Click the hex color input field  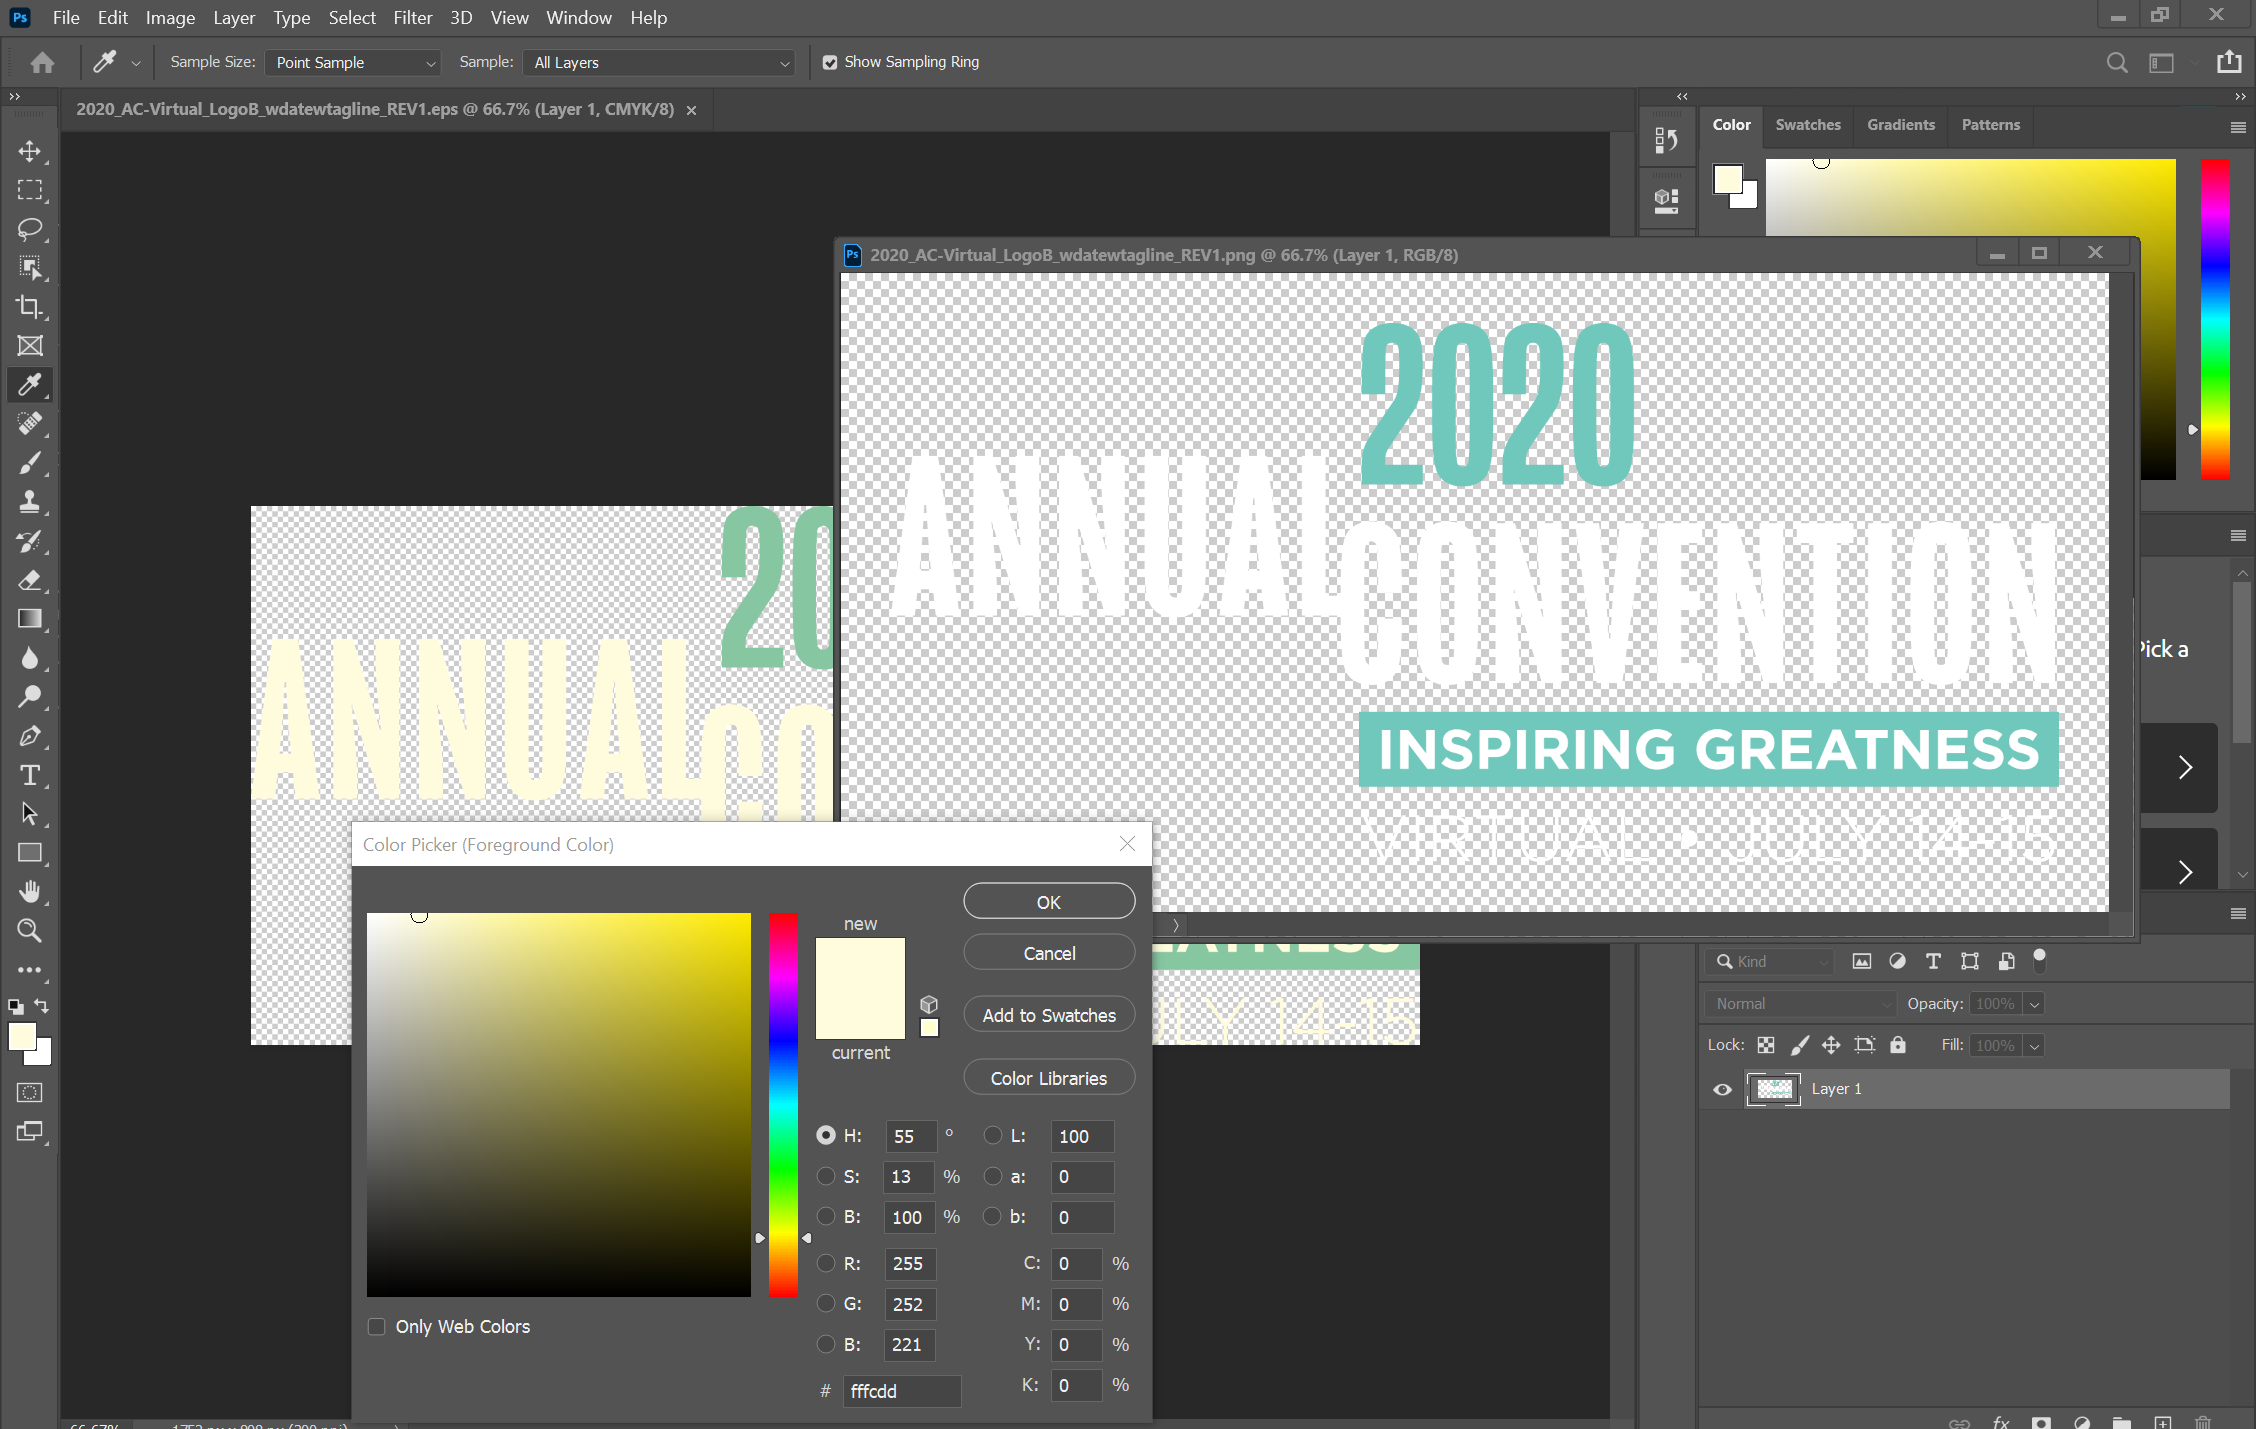point(902,1391)
